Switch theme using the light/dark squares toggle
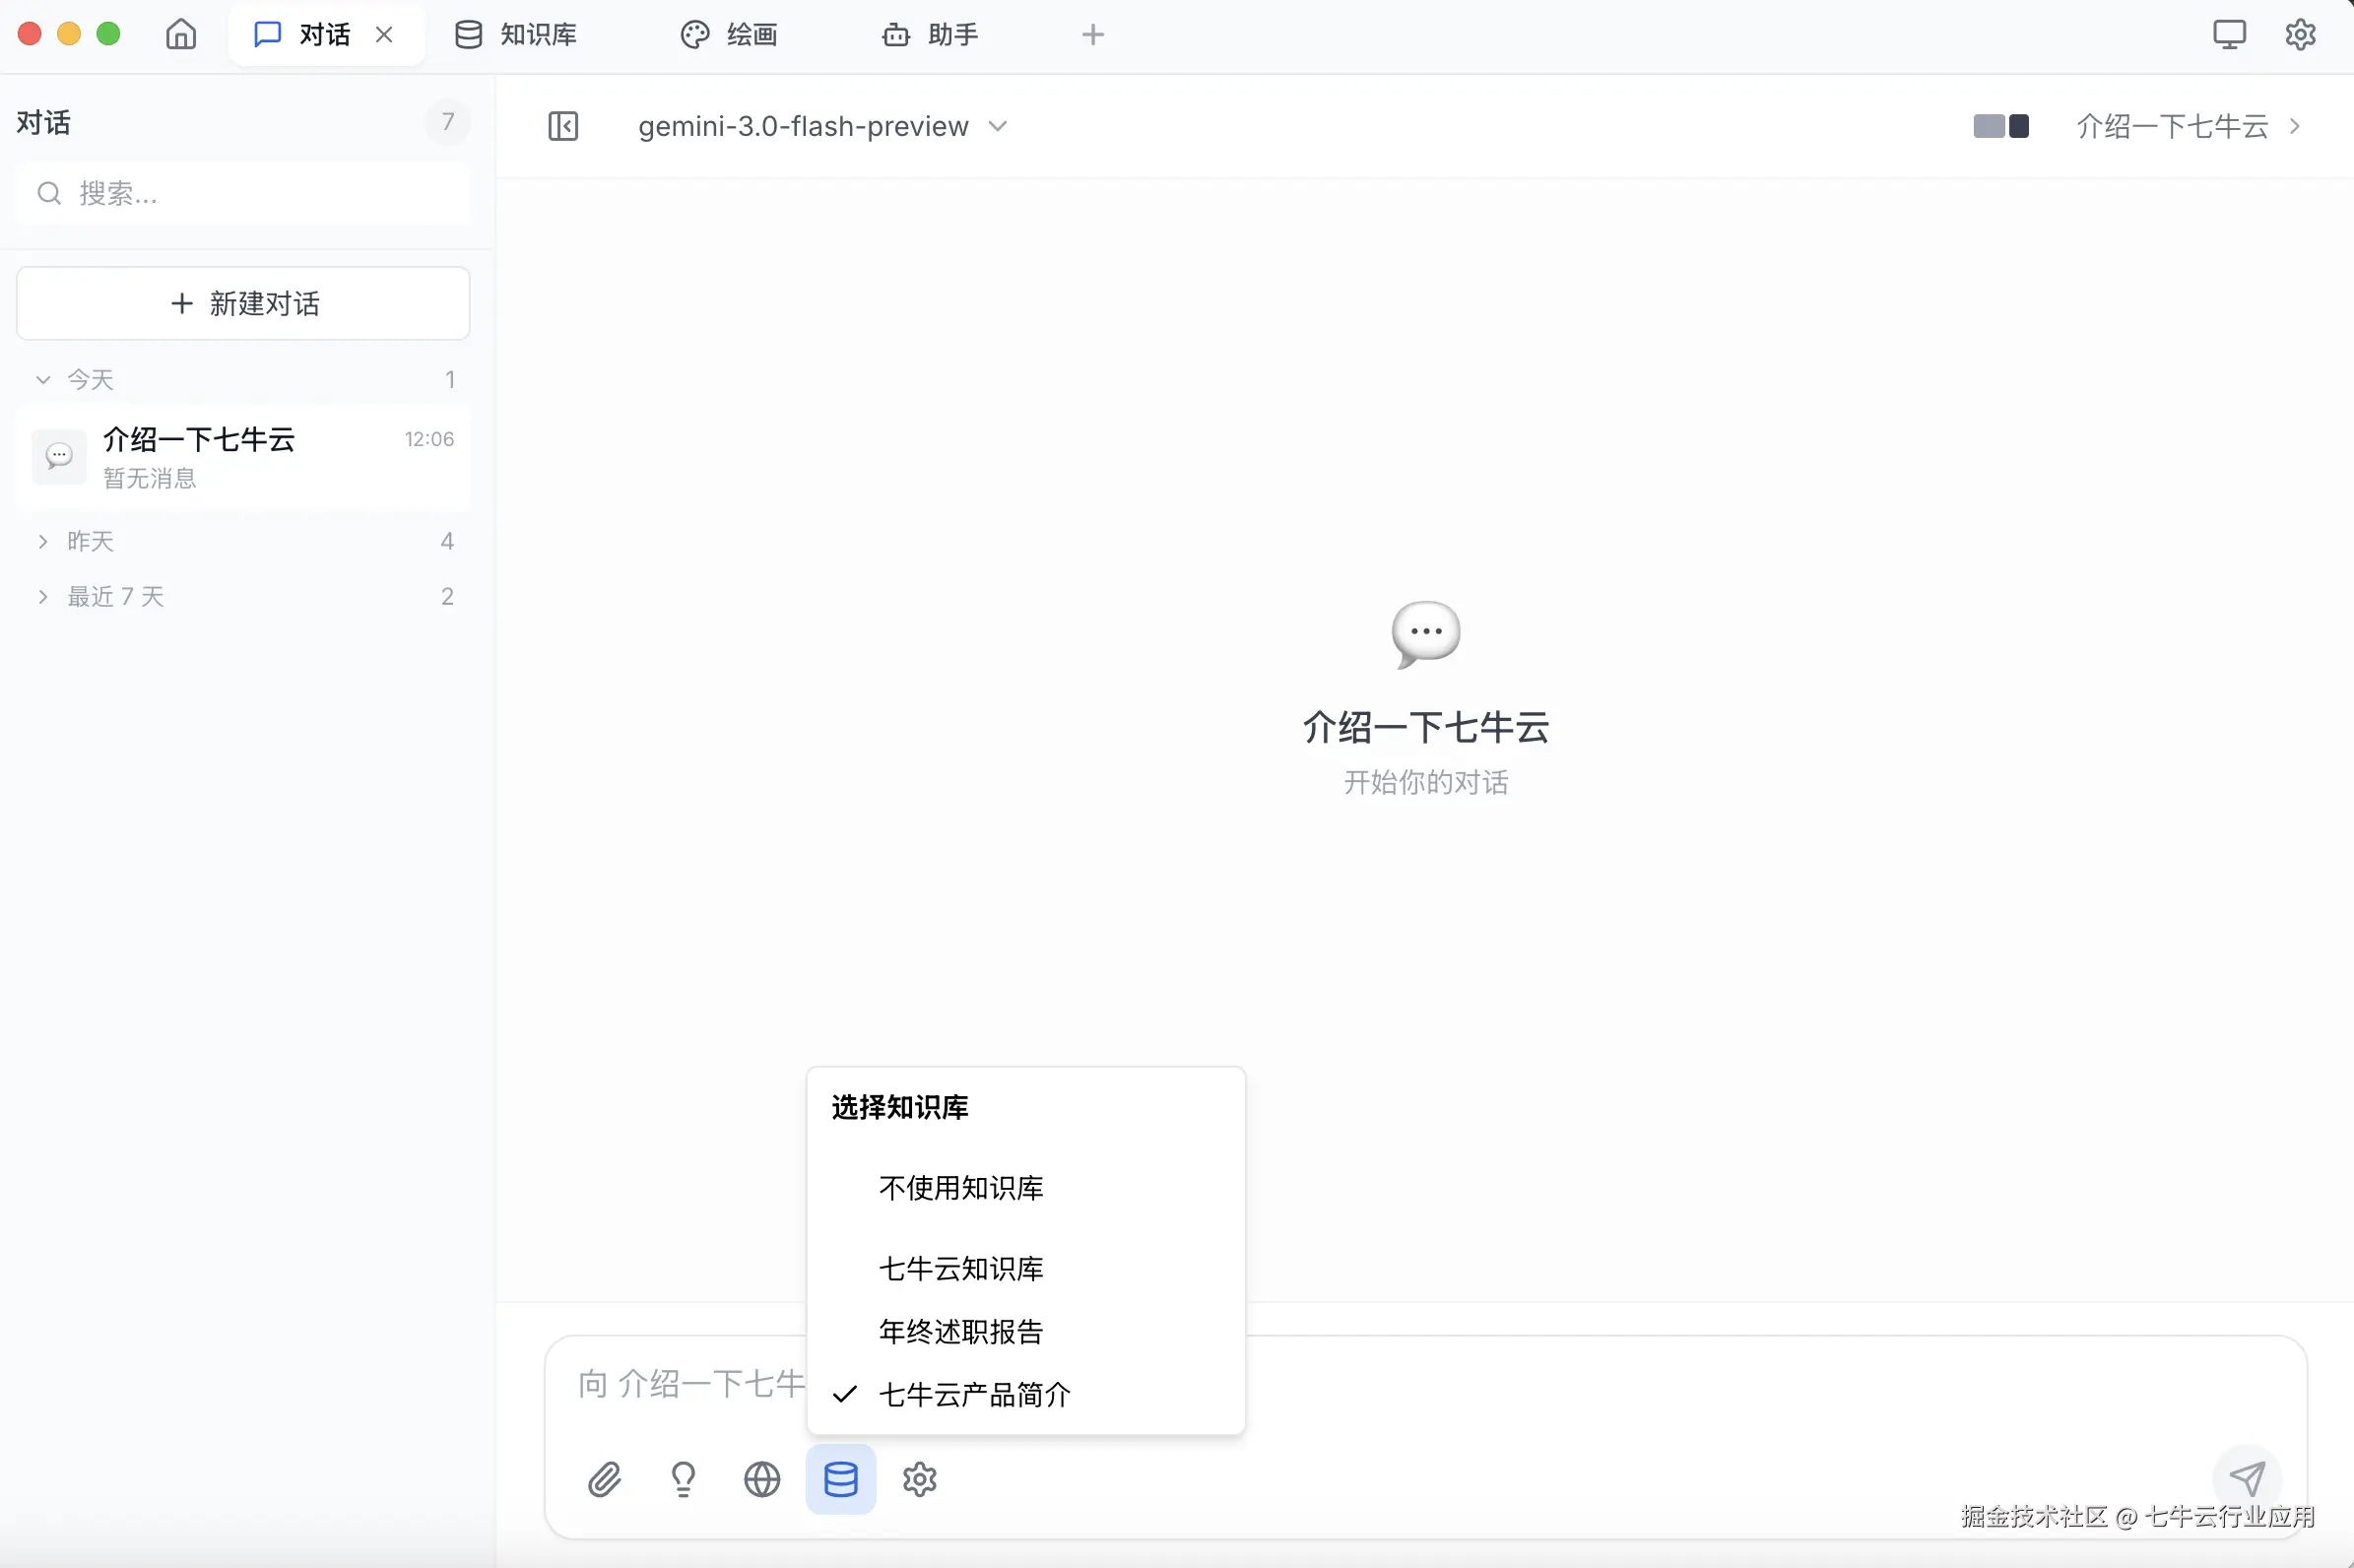 [2001, 126]
